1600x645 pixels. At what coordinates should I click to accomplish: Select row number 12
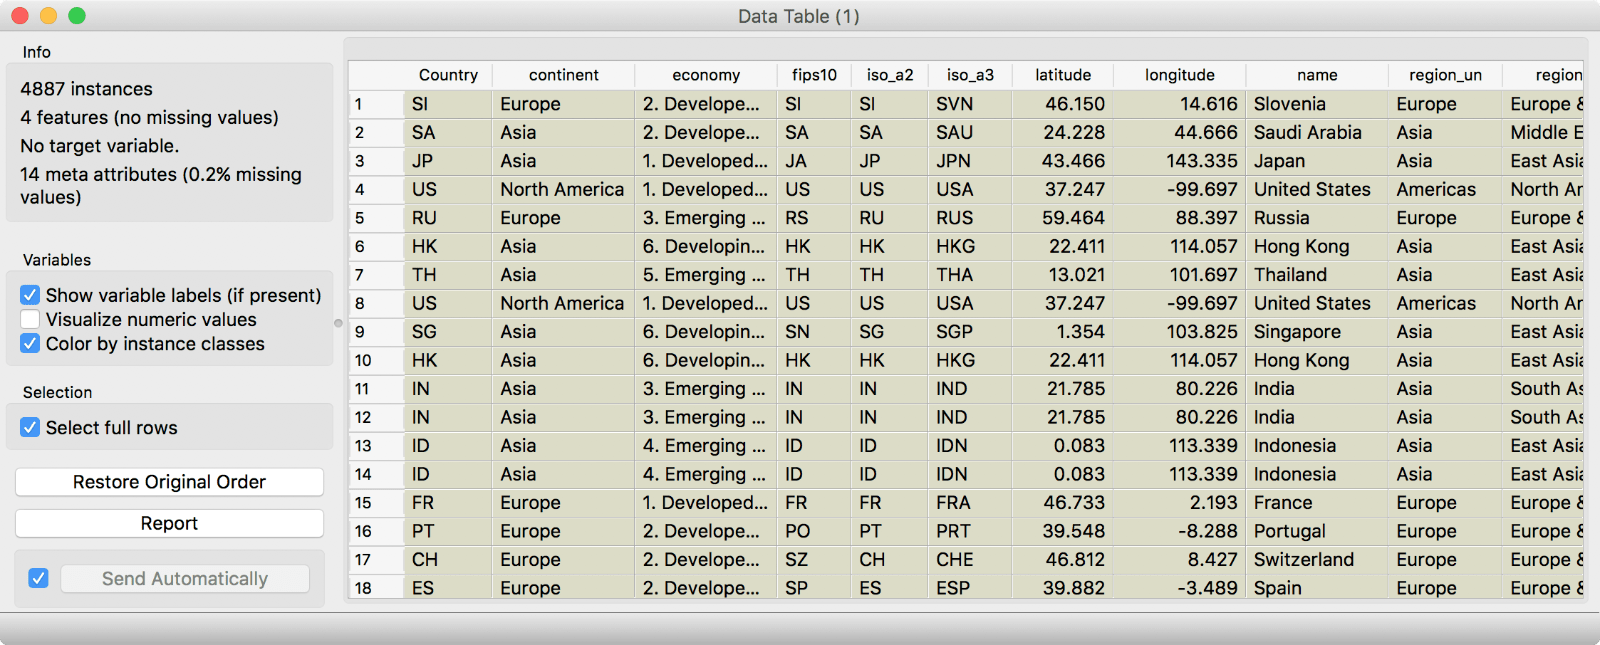click(x=376, y=417)
